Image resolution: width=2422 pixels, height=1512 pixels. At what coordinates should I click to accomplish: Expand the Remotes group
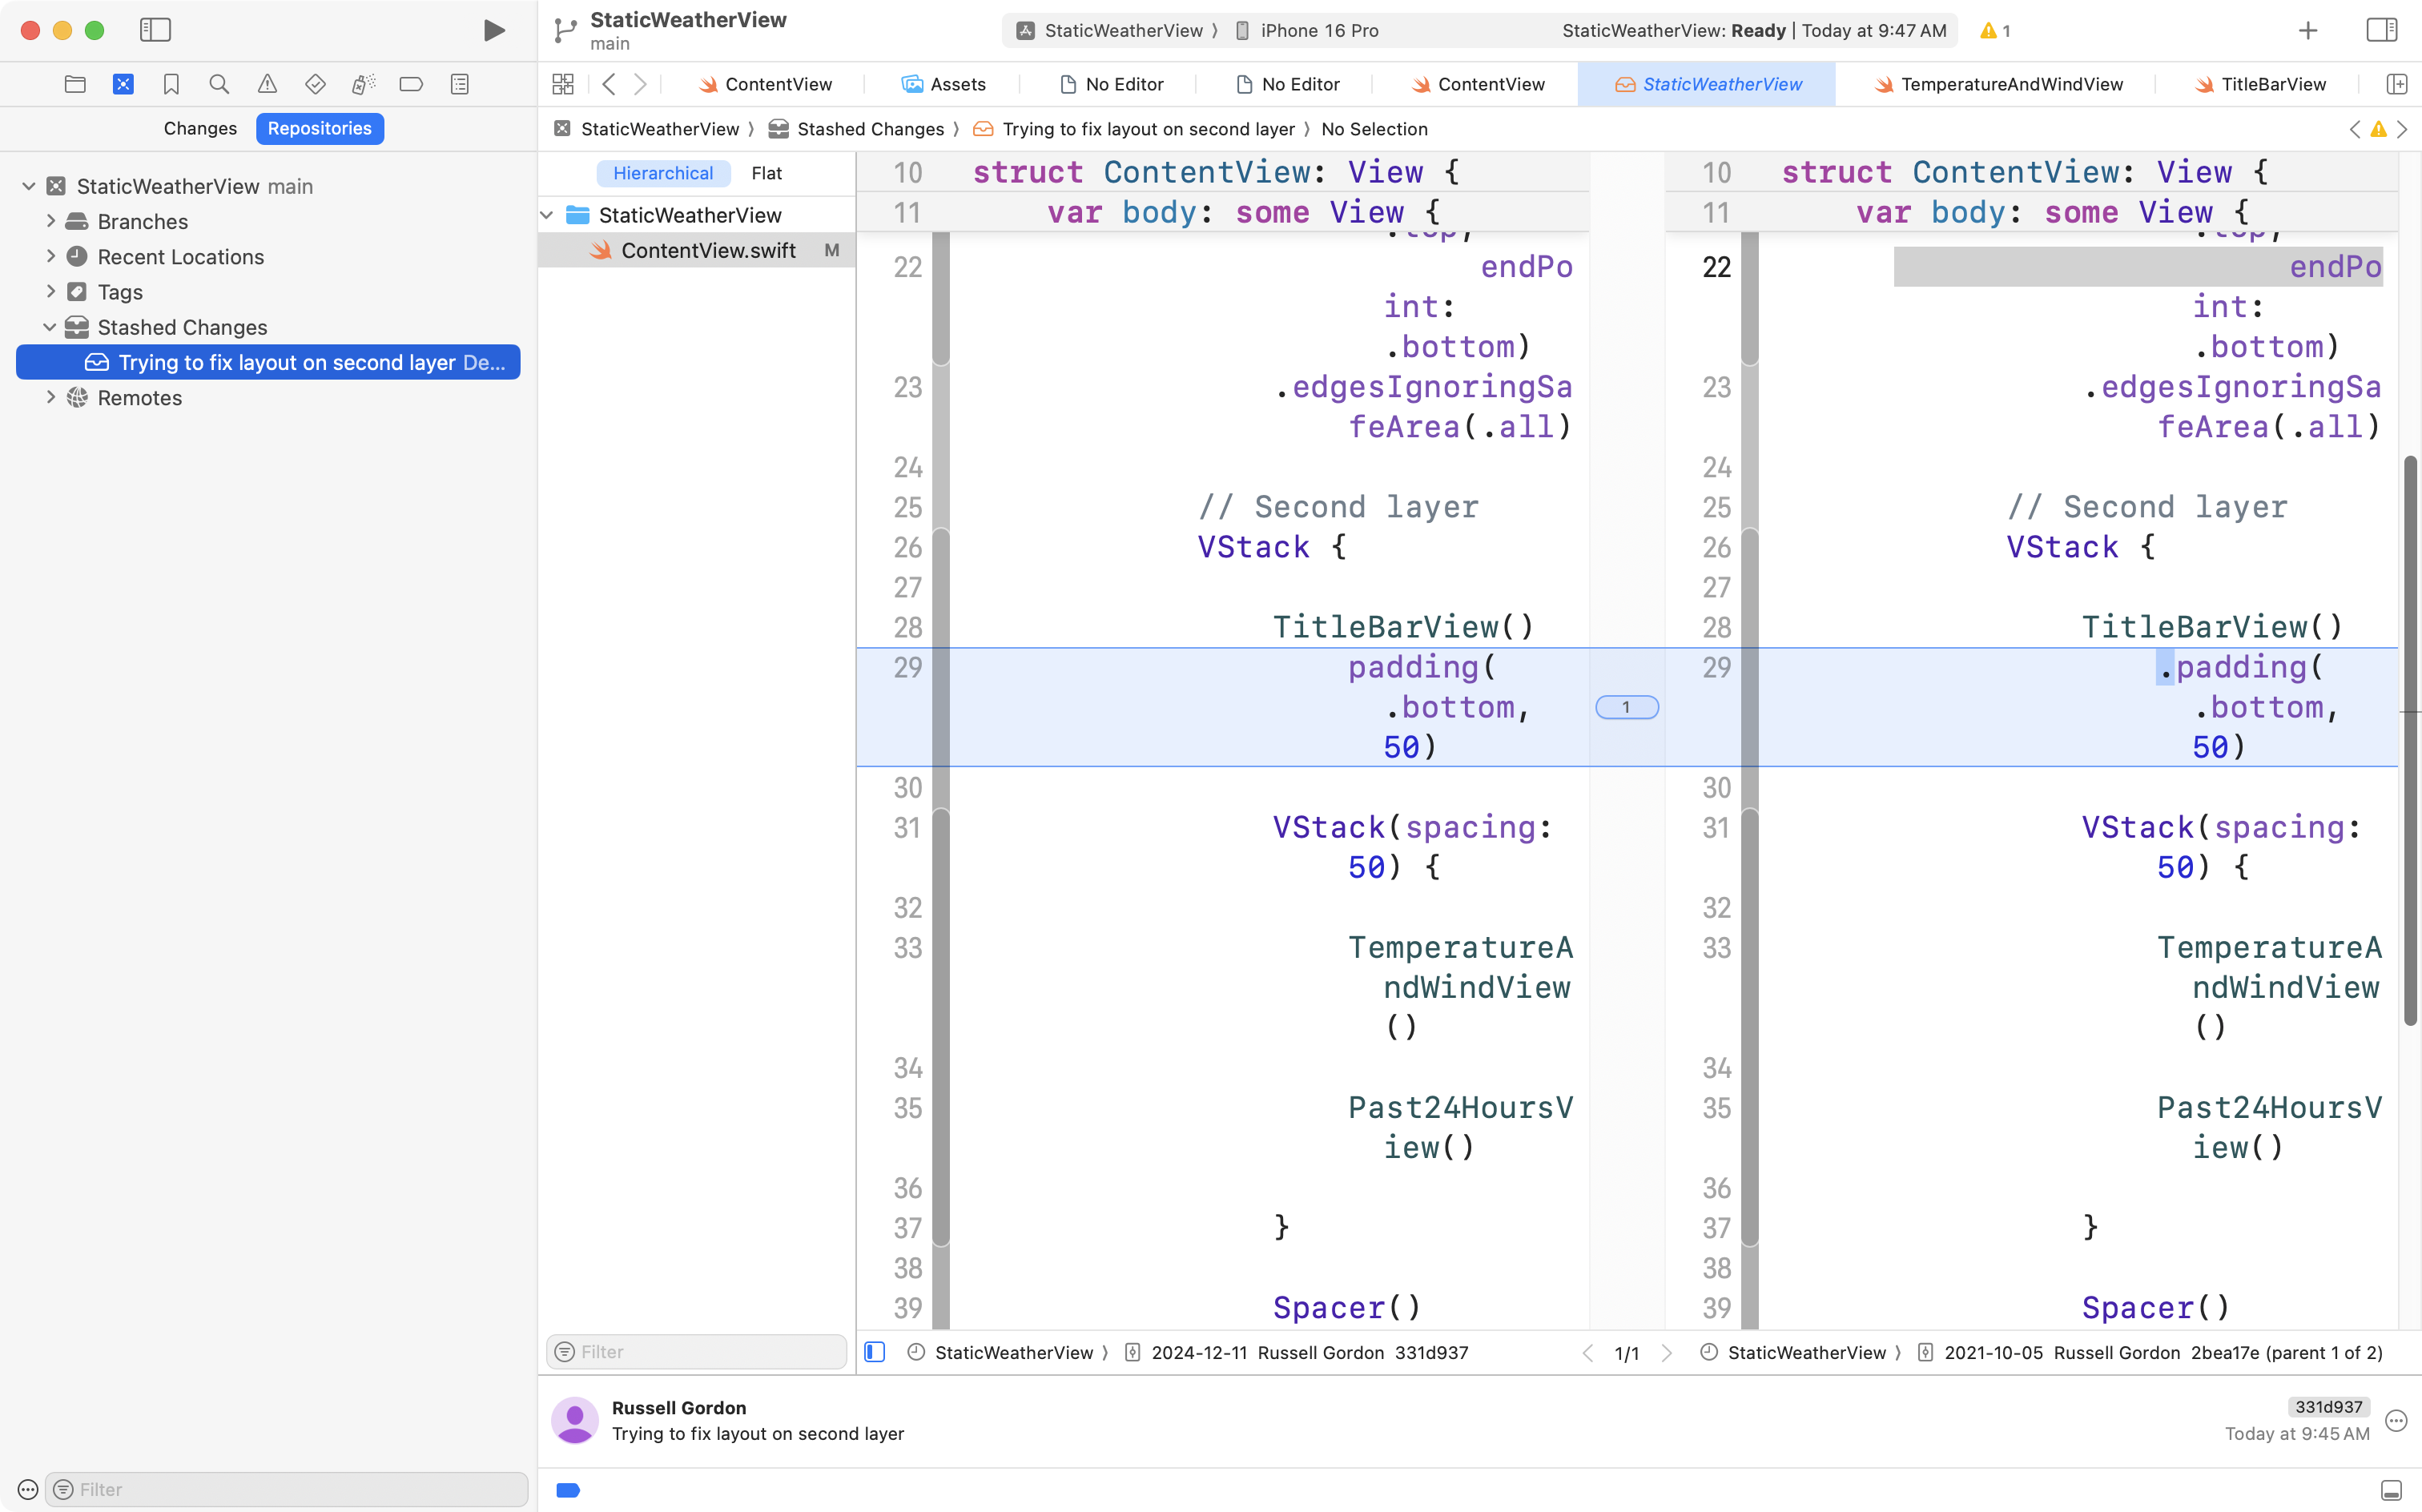(51, 398)
